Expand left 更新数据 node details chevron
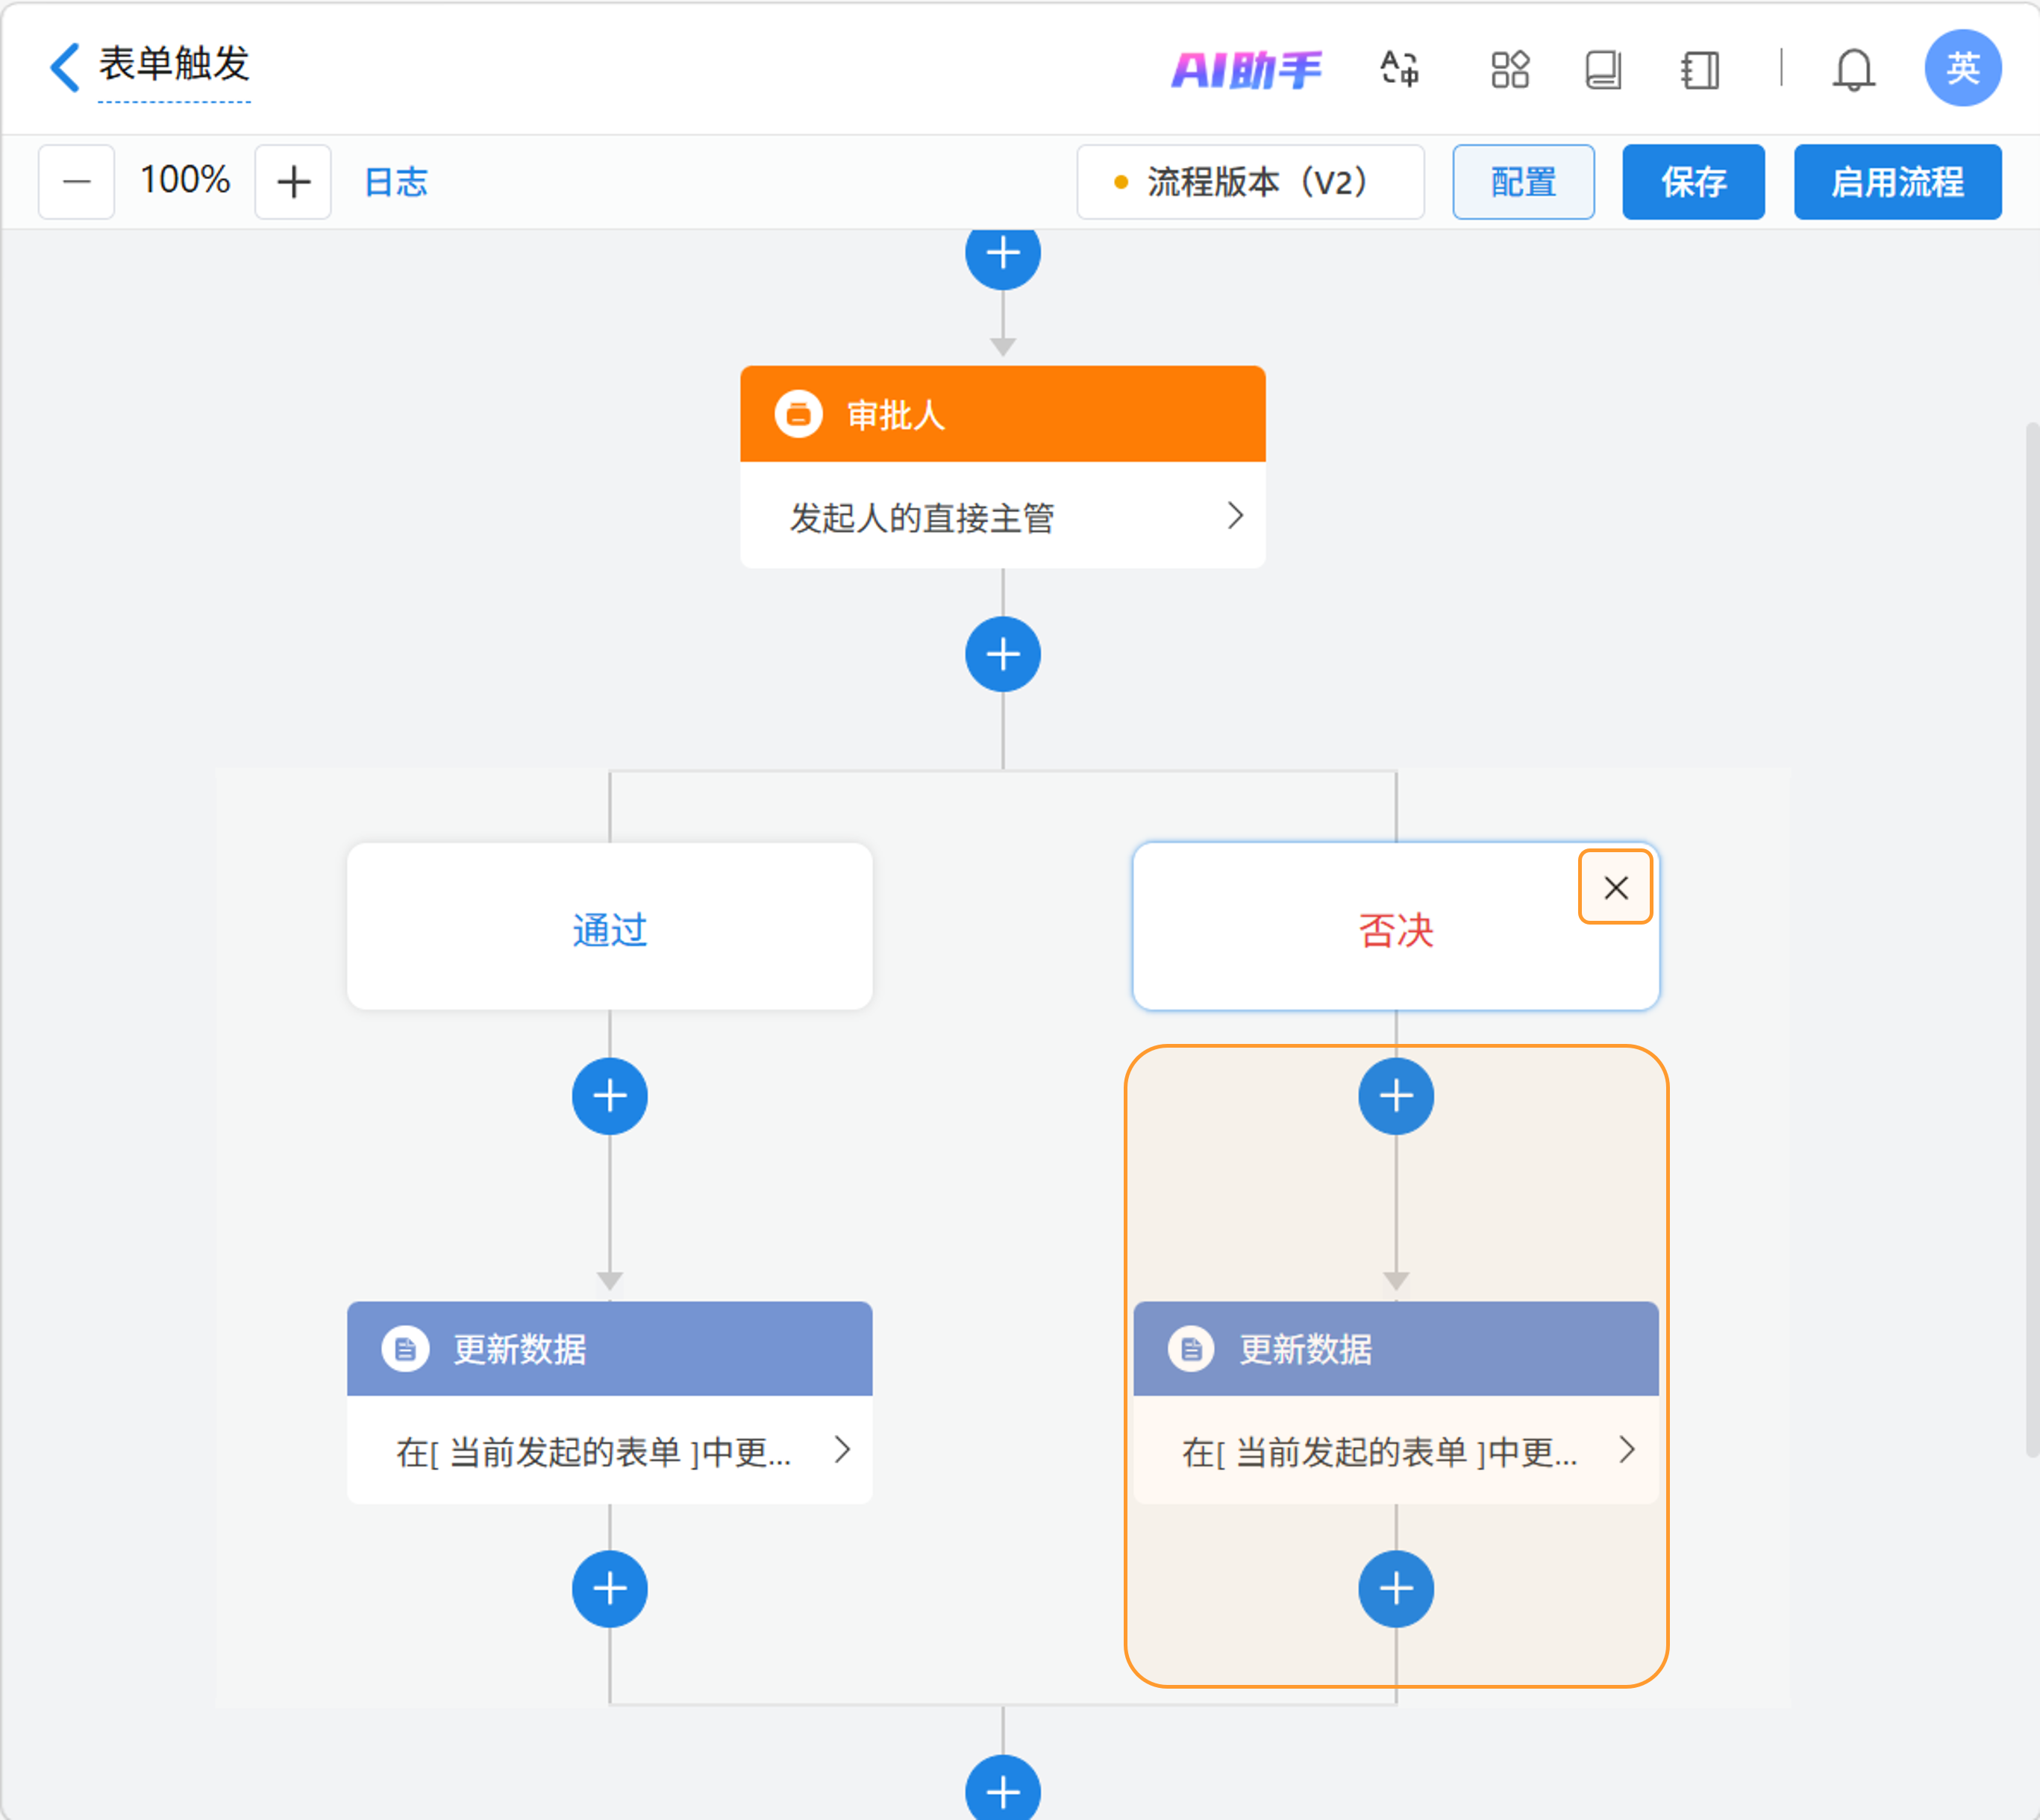This screenshot has width=2040, height=1820. coord(842,1449)
